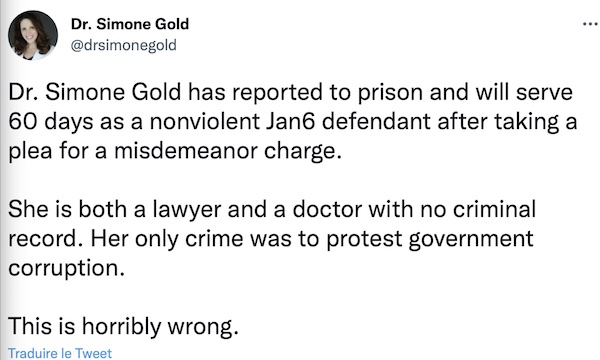Open the more options ellipsis icon
The width and height of the screenshot is (600, 360).
point(590,24)
